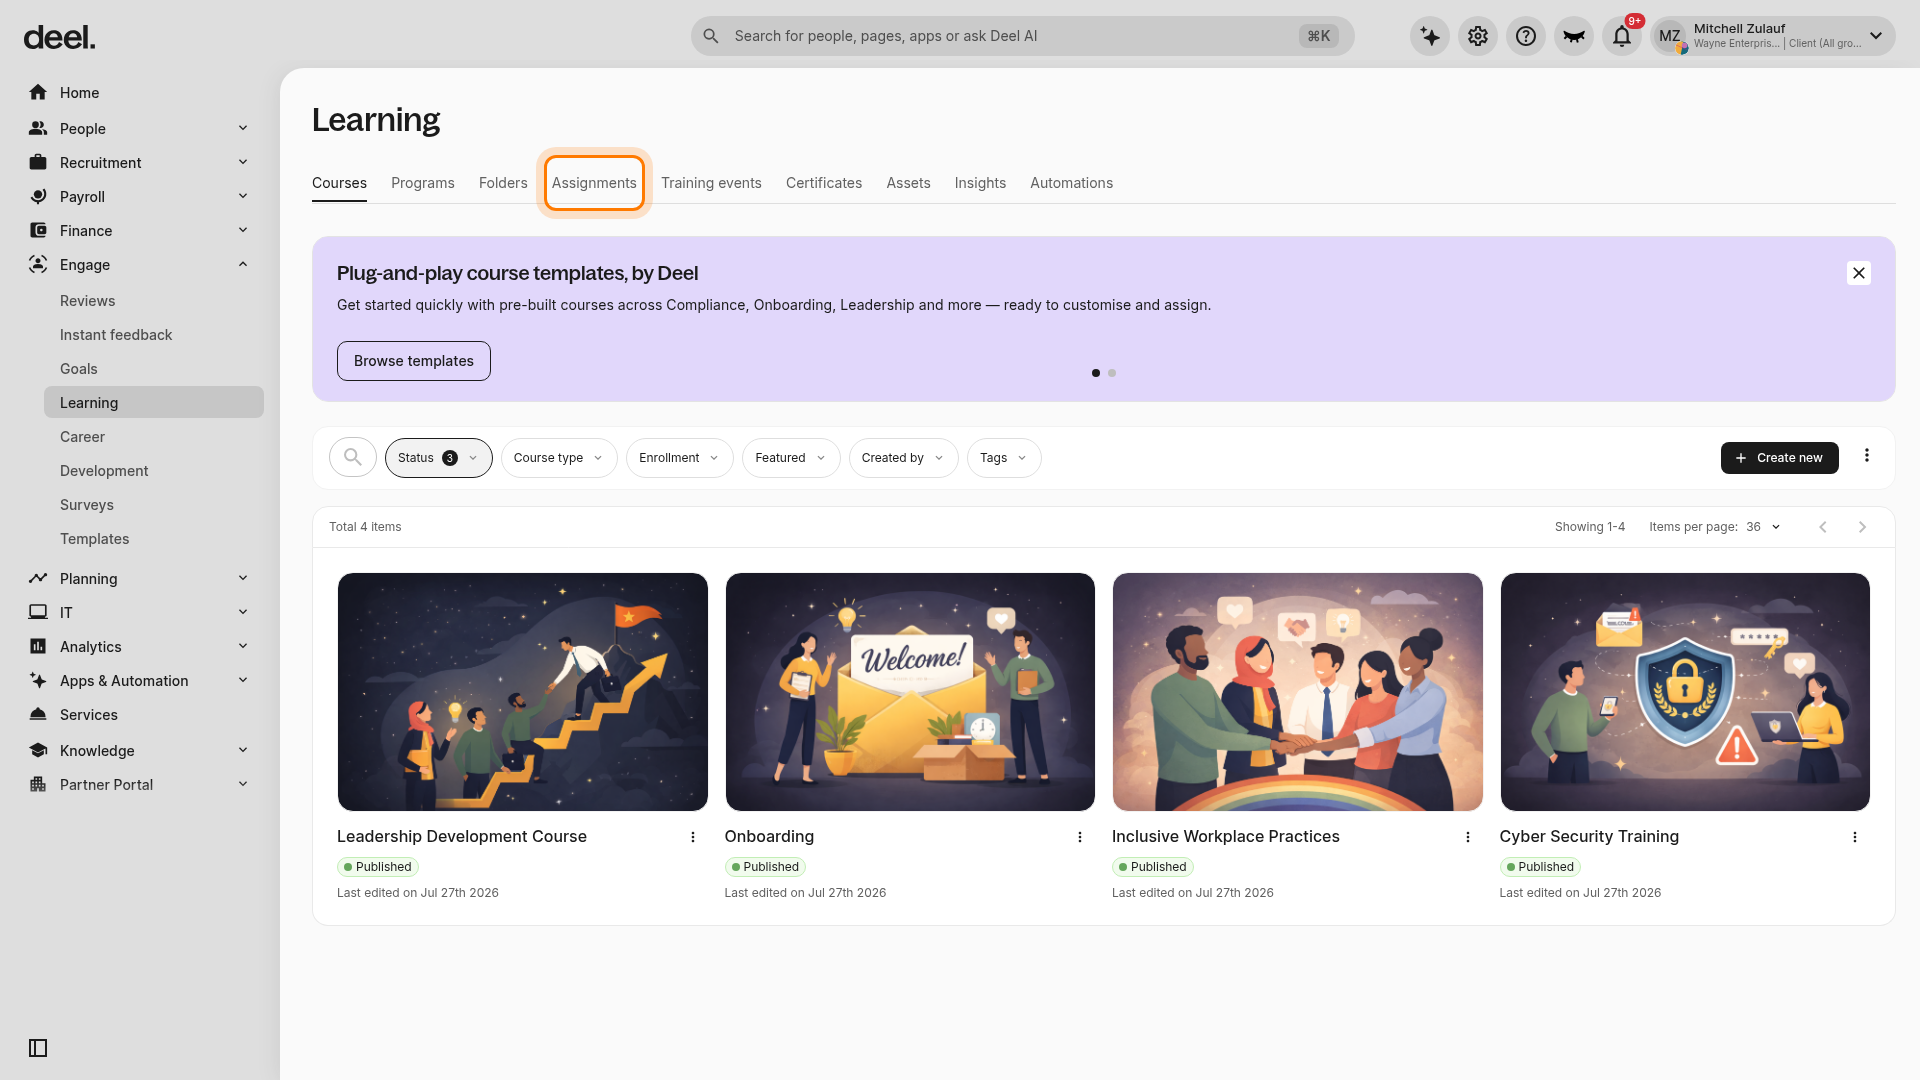Dismiss the course templates banner
The image size is (1920, 1080).
(1859, 273)
